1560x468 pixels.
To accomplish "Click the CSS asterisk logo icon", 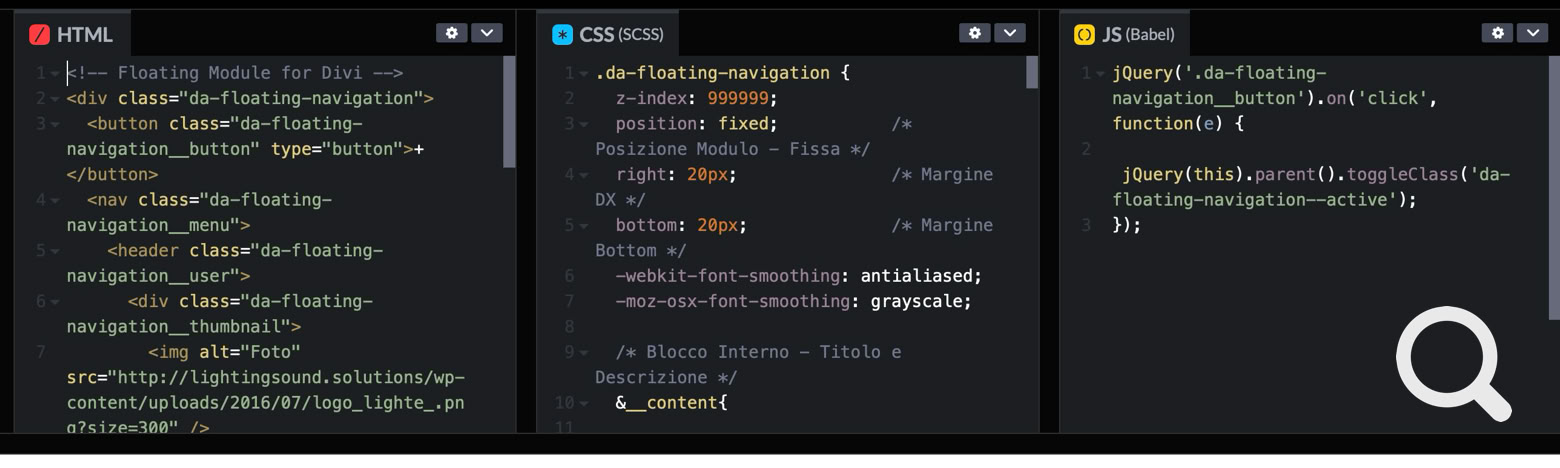I will 562,35.
